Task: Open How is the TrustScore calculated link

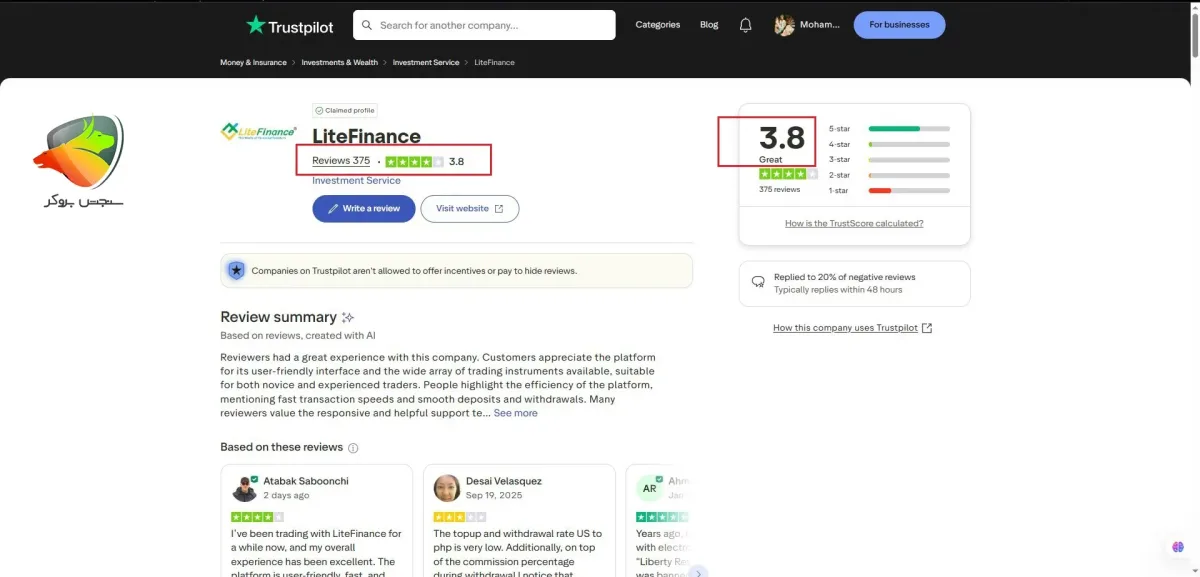Action: point(854,223)
